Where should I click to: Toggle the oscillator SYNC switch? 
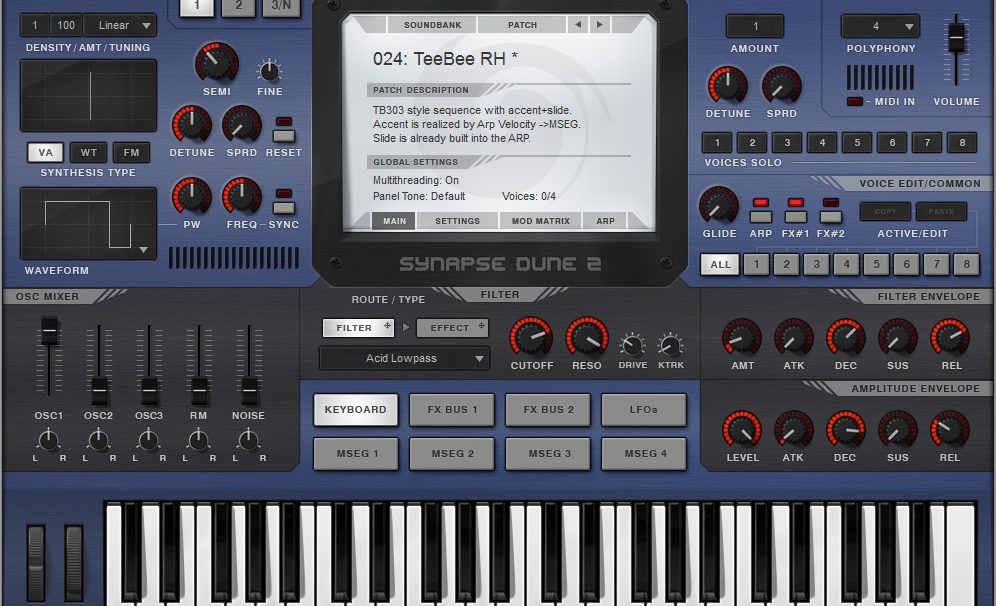pyautogui.click(x=283, y=207)
